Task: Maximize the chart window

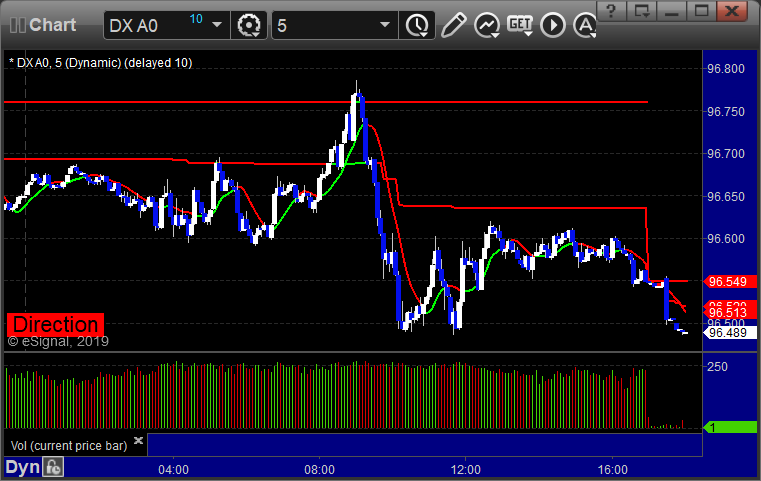Action: [701, 11]
